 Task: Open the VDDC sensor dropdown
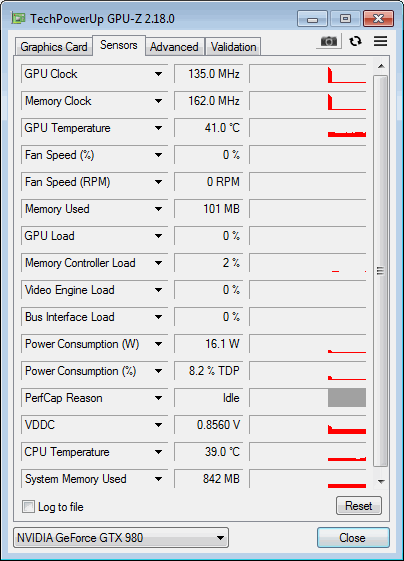click(x=158, y=425)
